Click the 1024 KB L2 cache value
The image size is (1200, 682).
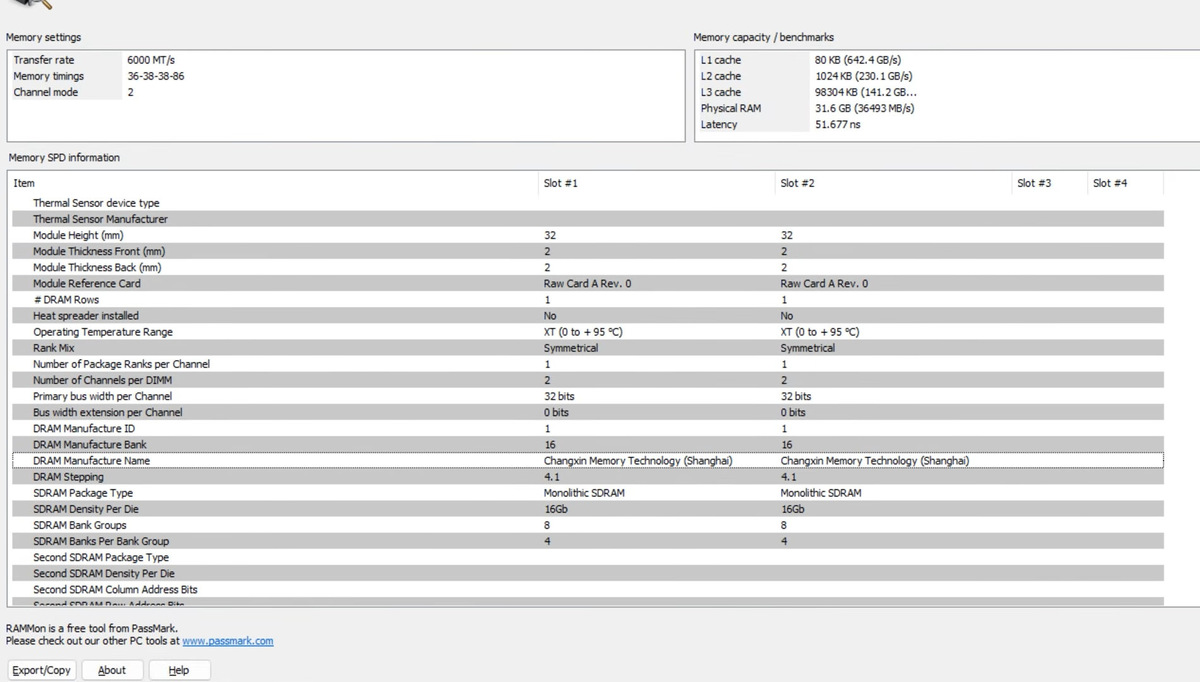point(863,76)
